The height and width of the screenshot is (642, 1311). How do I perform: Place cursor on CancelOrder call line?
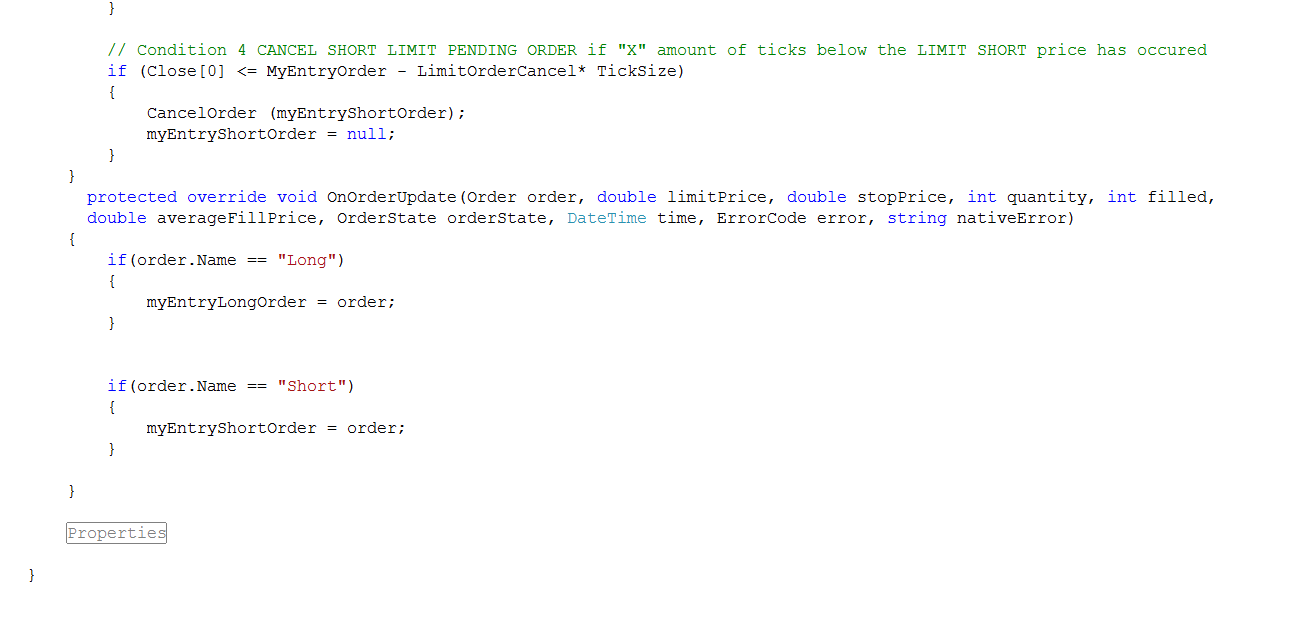tap(306, 113)
